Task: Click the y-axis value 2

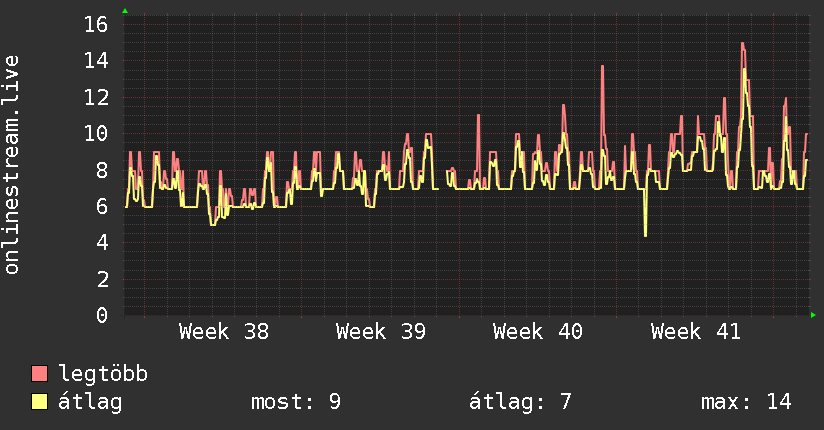Action: coord(102,279)
